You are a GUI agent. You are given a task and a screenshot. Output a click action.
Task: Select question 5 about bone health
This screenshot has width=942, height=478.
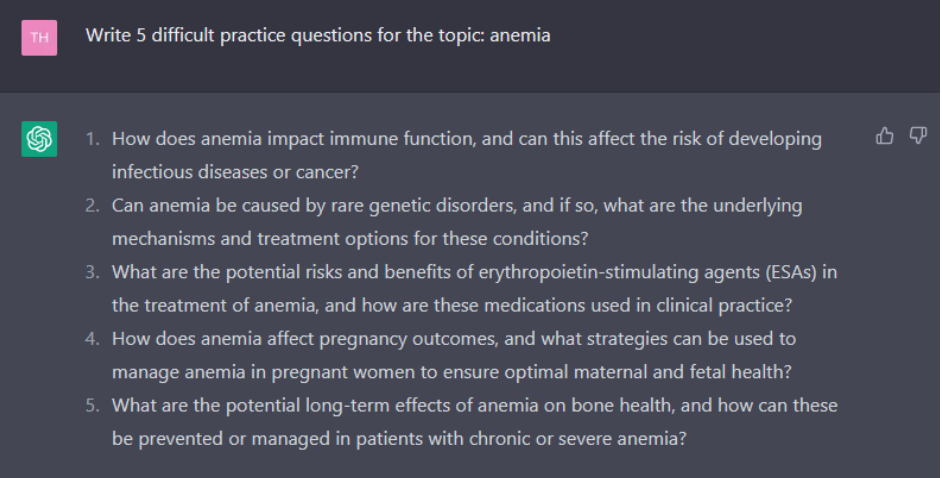click(475, 422)
